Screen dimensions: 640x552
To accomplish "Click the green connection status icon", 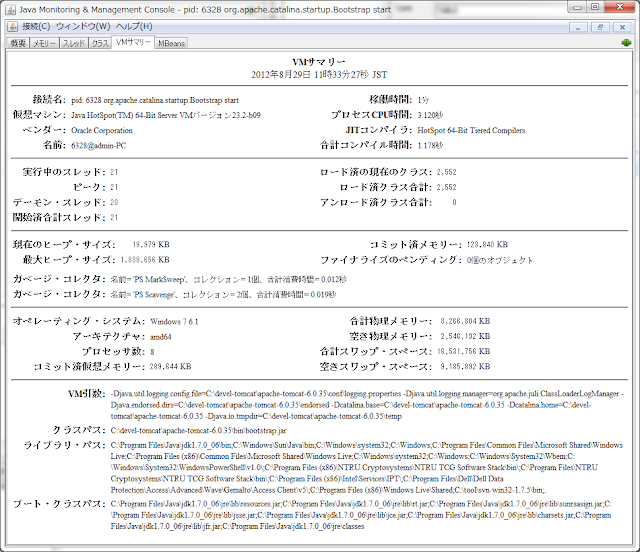I will tap(626, 42).
